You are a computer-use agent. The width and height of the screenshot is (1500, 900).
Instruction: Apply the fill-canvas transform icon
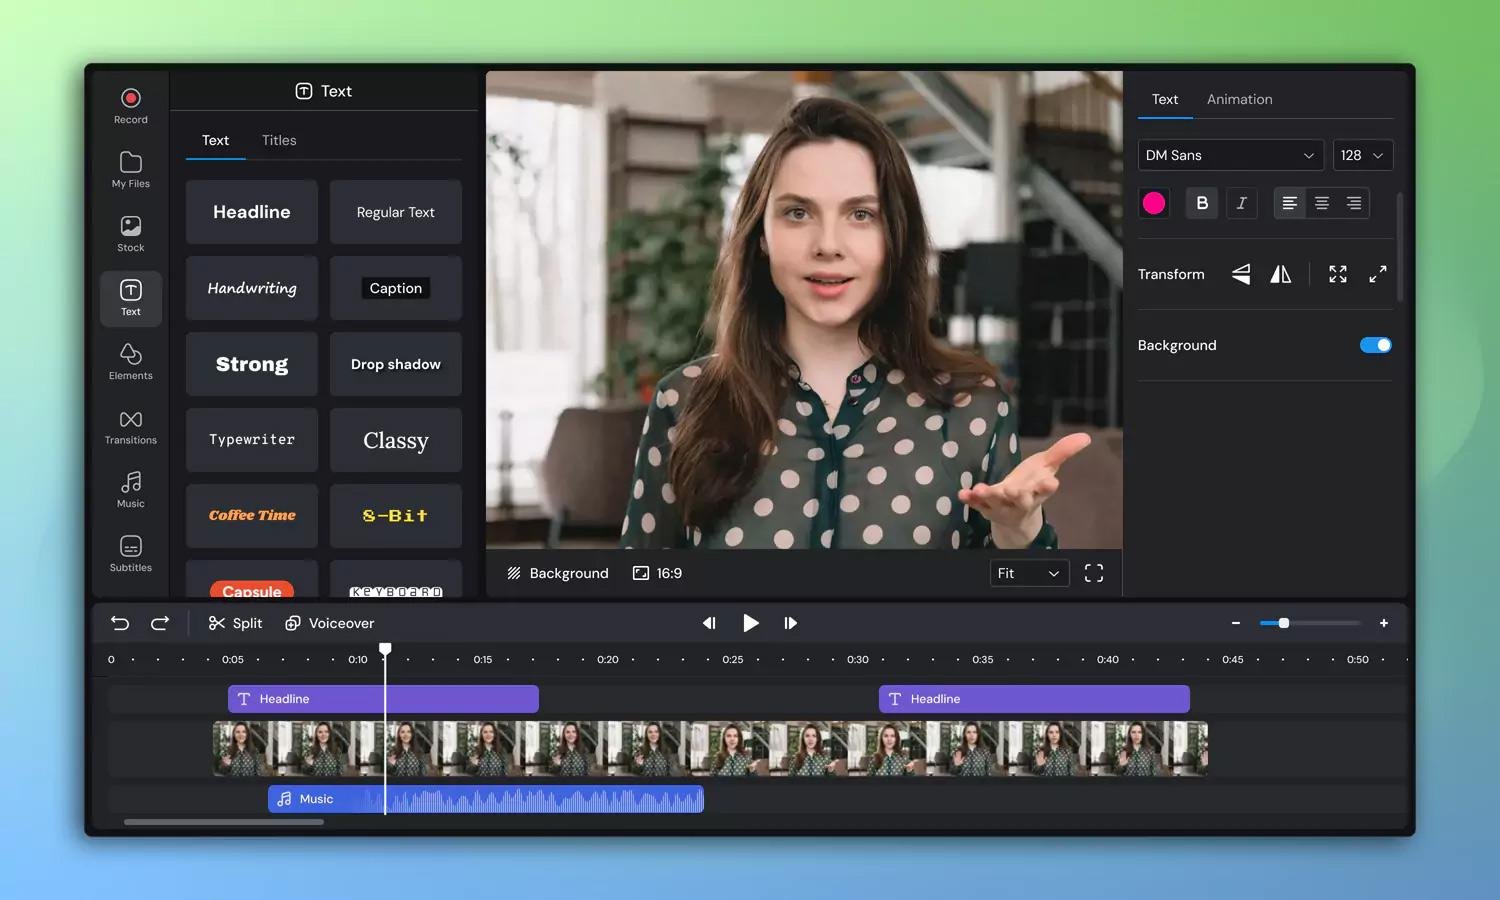coord(1338,274)
